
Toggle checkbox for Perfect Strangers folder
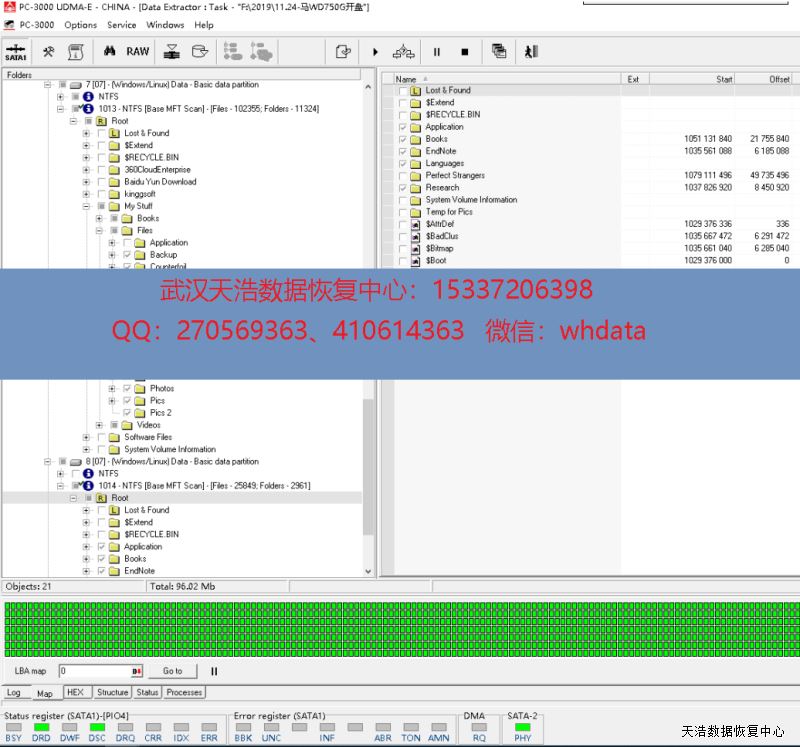pyautogui.click(x=403, y=175)
